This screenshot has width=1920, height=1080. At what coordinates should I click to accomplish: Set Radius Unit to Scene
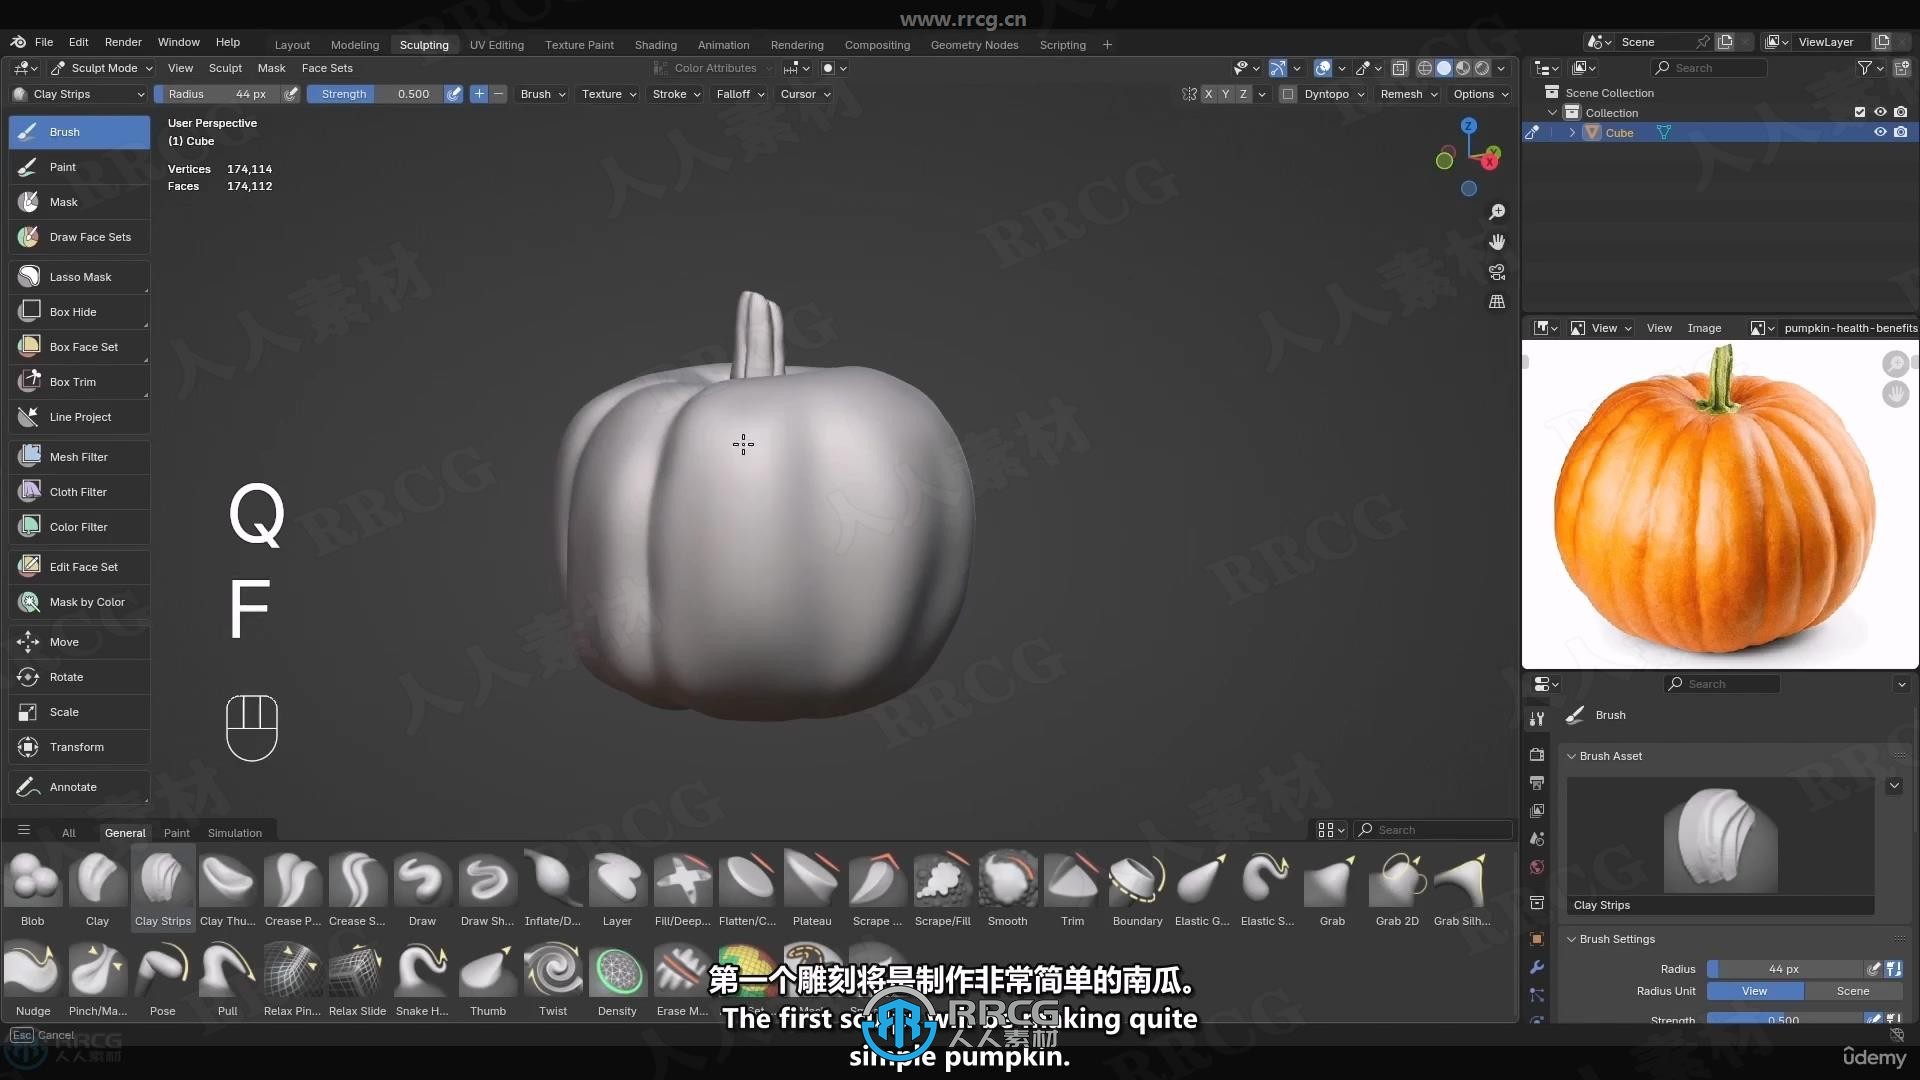coord(1853,991)
